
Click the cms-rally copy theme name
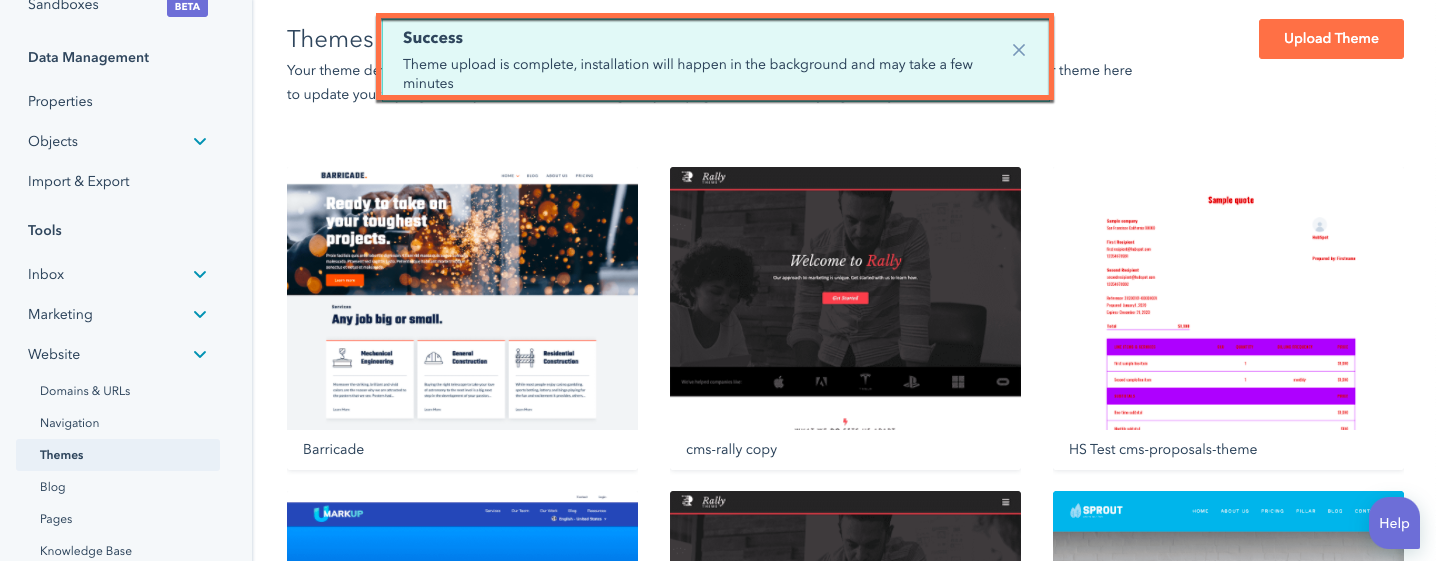point(731,450)
